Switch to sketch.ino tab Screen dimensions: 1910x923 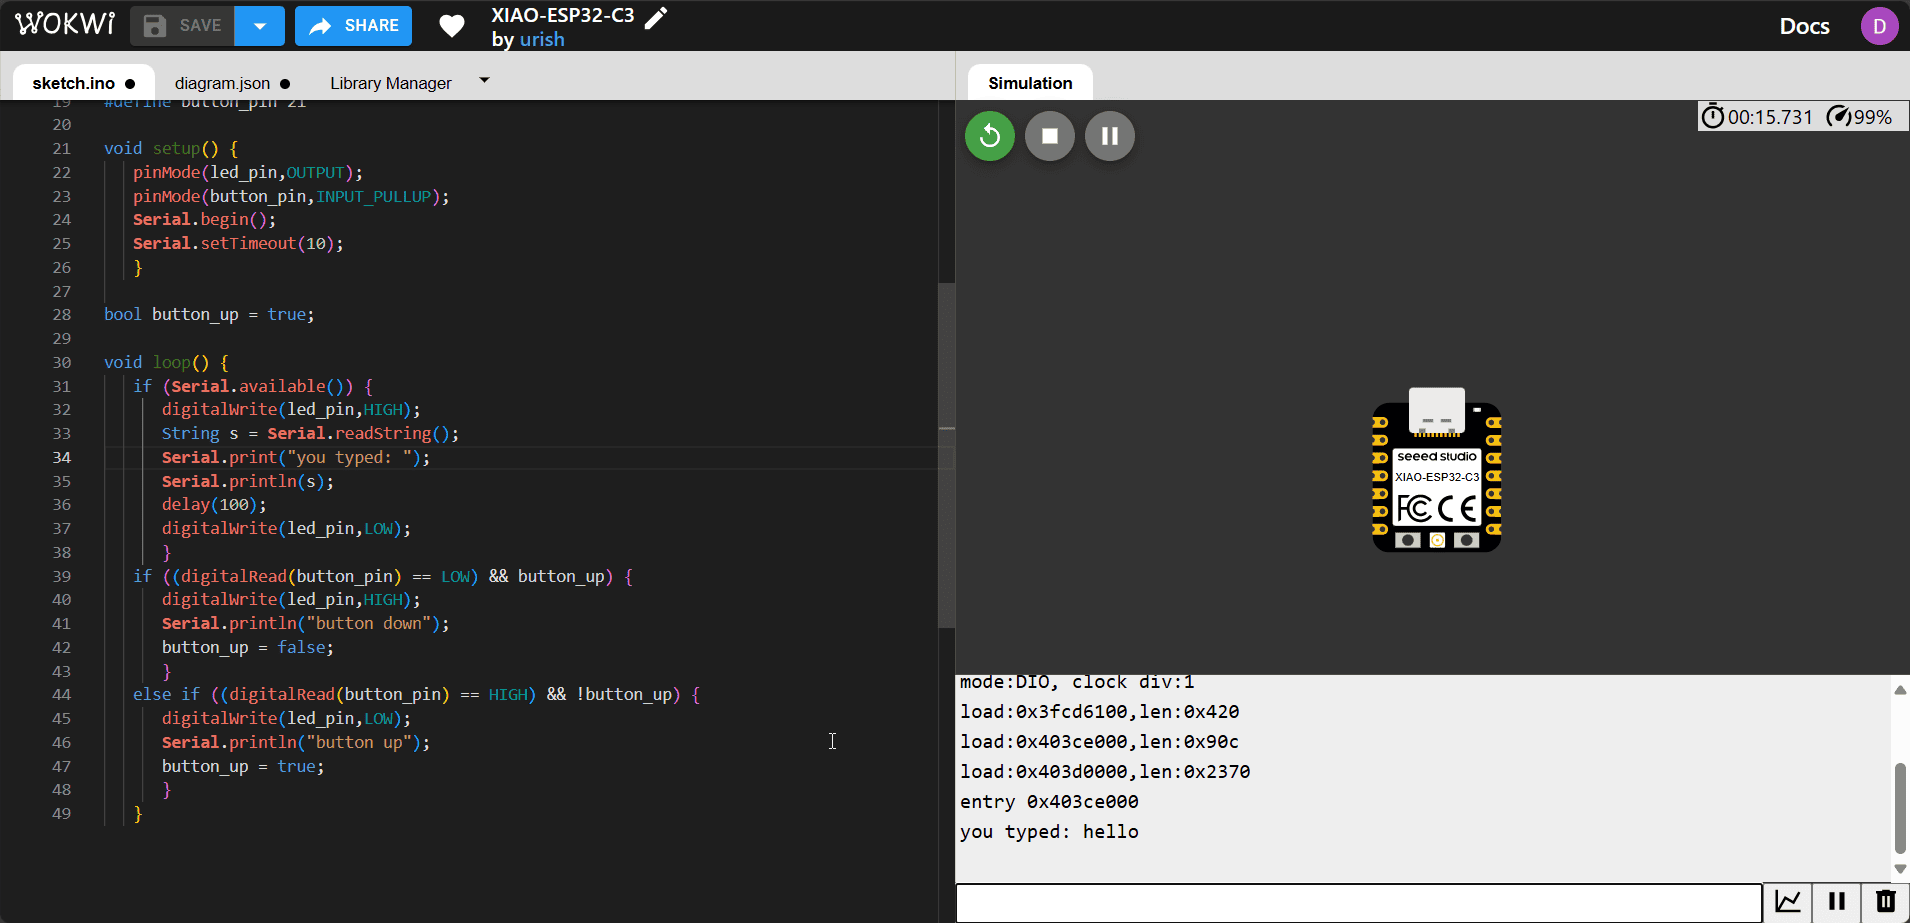tap(84, 83)
